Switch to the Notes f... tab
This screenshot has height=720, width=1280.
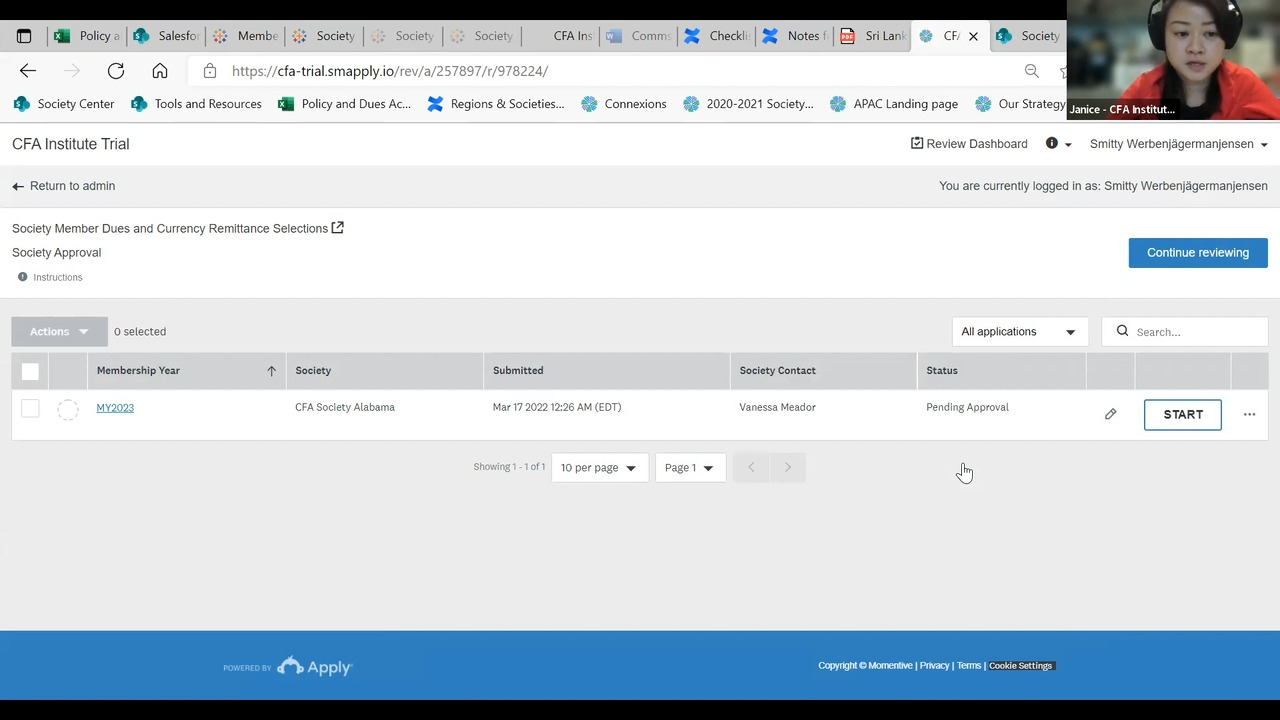coord(795,36)
